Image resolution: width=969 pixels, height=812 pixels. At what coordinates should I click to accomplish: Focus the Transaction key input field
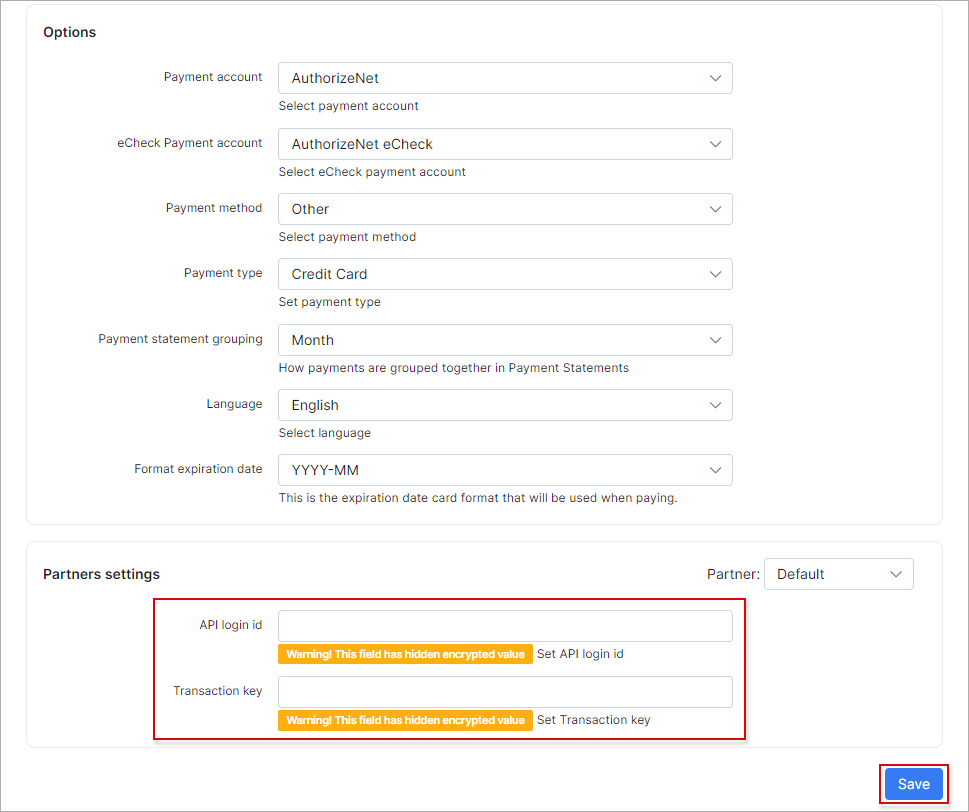click(x=505, y=691)
